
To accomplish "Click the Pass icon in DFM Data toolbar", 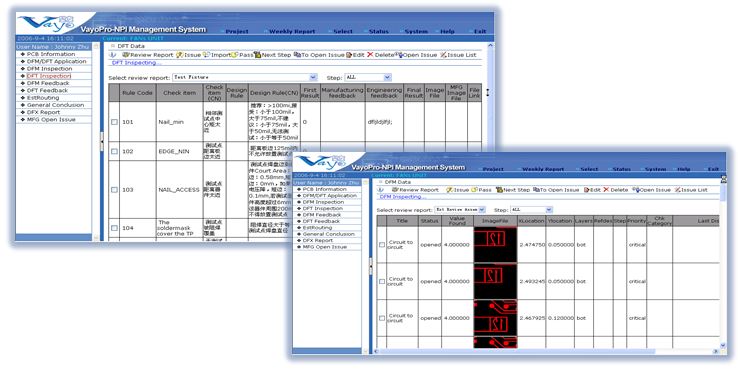I will point(475,190).
